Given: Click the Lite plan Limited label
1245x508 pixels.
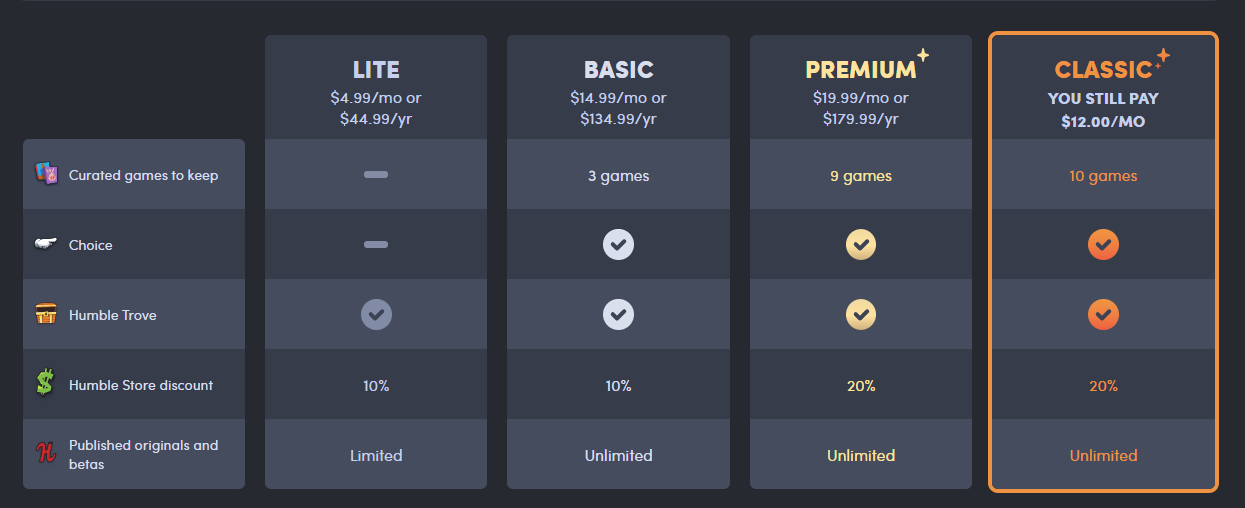Looking at the screenshot, I should (x=376, y=456).
